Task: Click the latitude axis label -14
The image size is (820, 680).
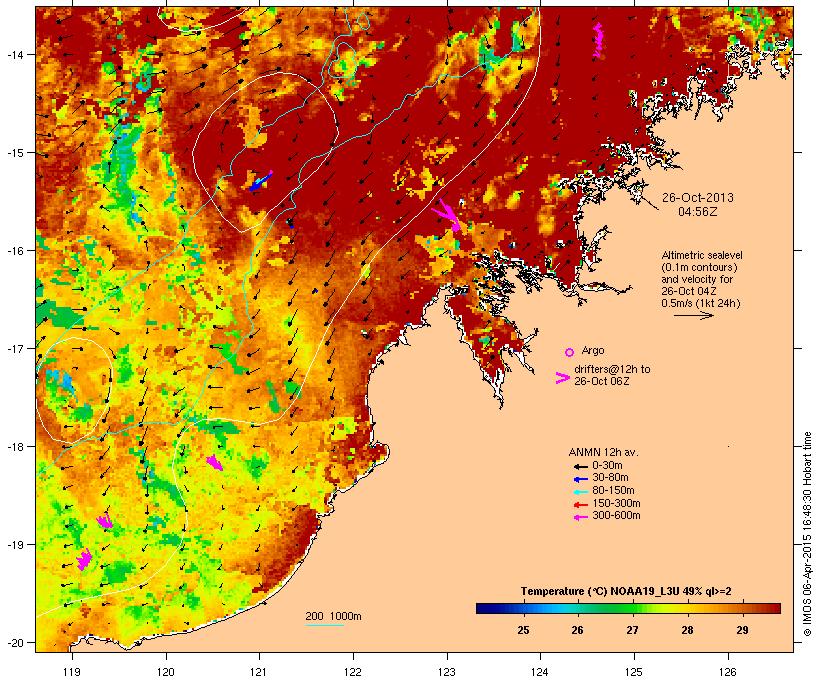Action: pyautogui.click(x=14, y=54)
